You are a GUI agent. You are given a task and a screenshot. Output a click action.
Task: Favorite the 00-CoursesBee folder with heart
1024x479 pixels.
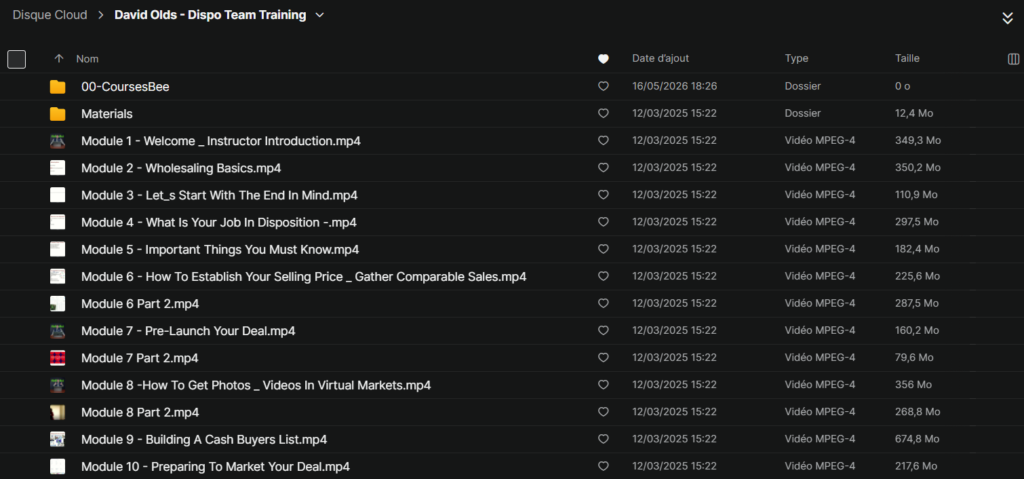[603, 86]
